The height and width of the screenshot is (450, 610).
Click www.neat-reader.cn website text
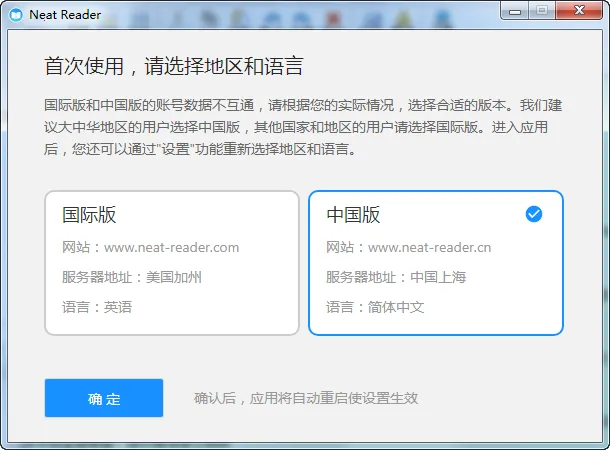point(429,247)
